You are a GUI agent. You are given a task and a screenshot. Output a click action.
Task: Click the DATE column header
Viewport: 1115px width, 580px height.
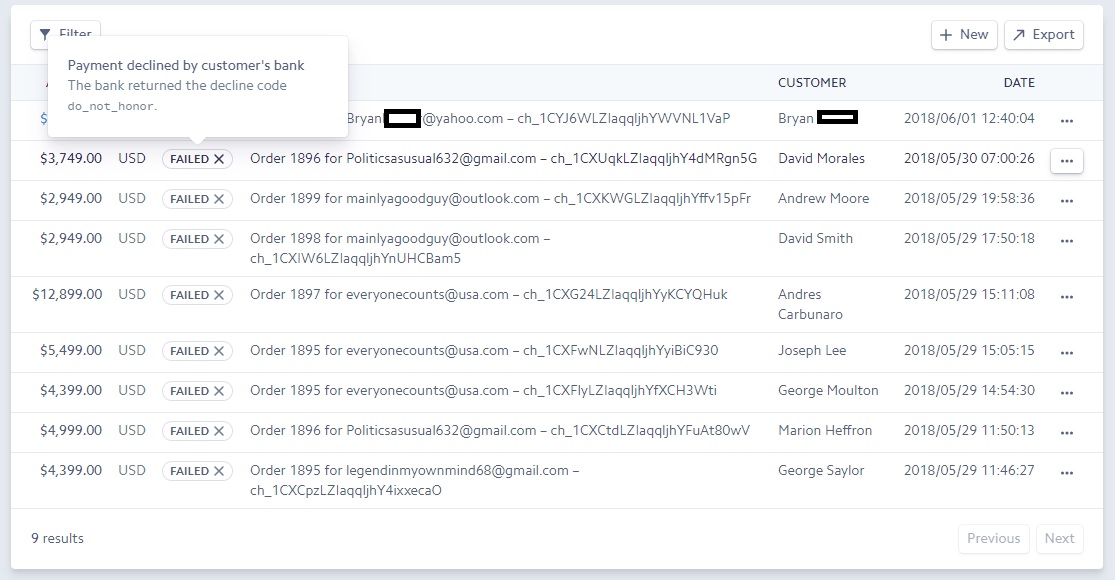pyautogui.click(x=1019, y=83)
